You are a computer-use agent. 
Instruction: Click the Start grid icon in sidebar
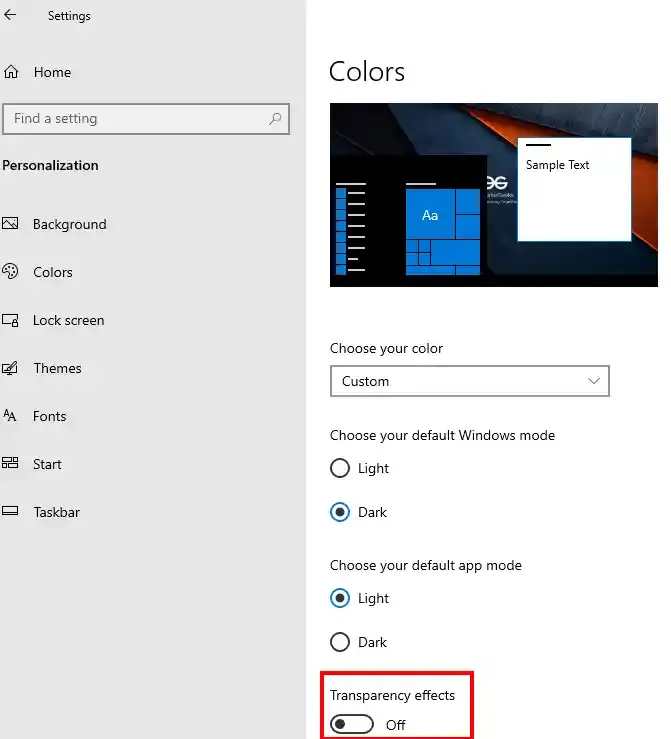coord(11,464)
